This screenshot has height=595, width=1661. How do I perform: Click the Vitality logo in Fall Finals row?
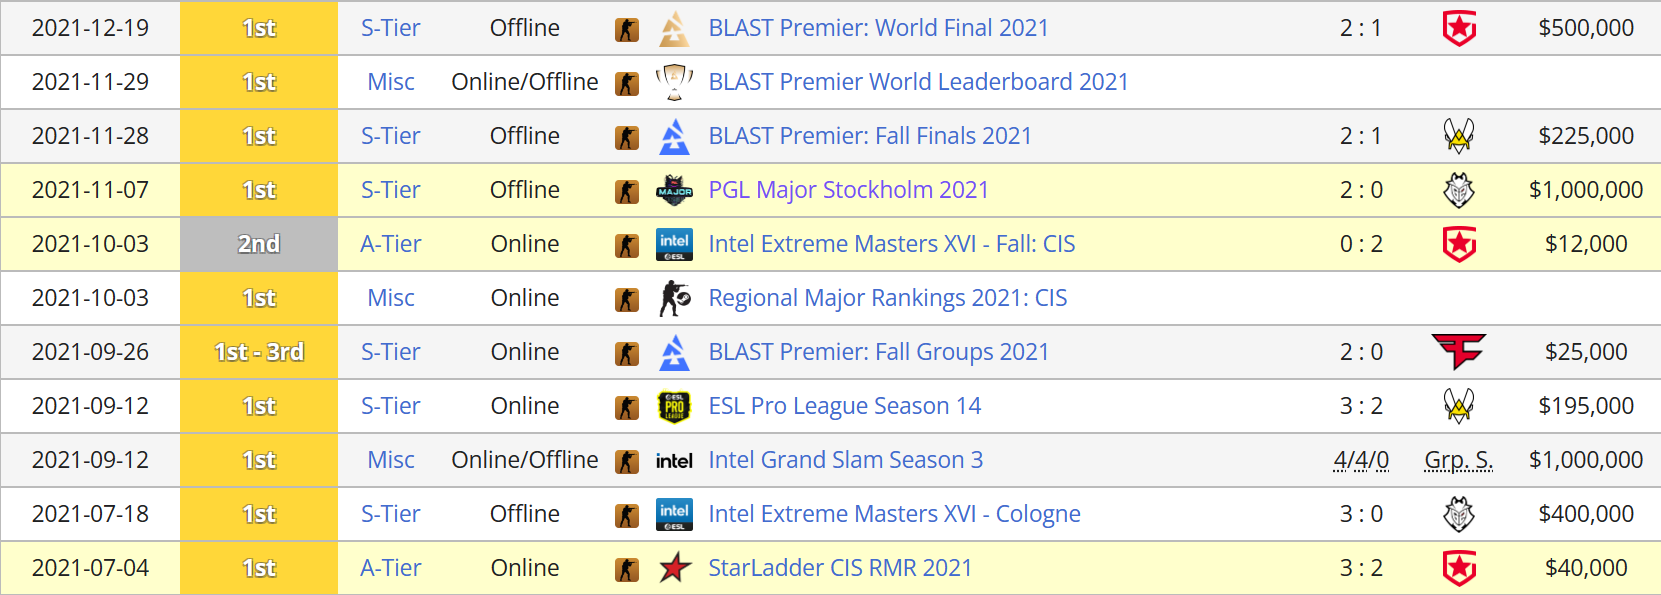point(1459,136)
